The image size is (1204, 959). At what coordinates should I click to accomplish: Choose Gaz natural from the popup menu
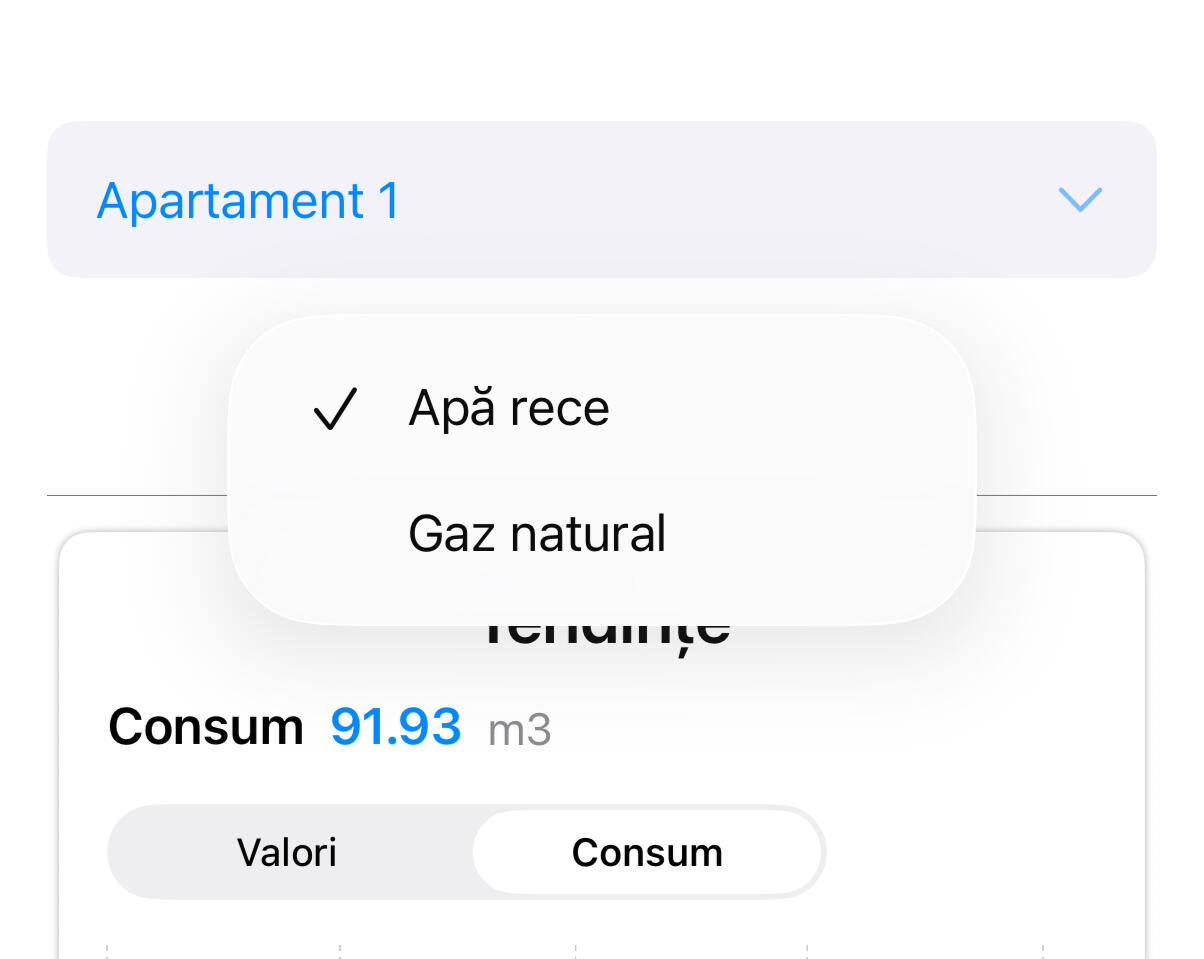537,534
